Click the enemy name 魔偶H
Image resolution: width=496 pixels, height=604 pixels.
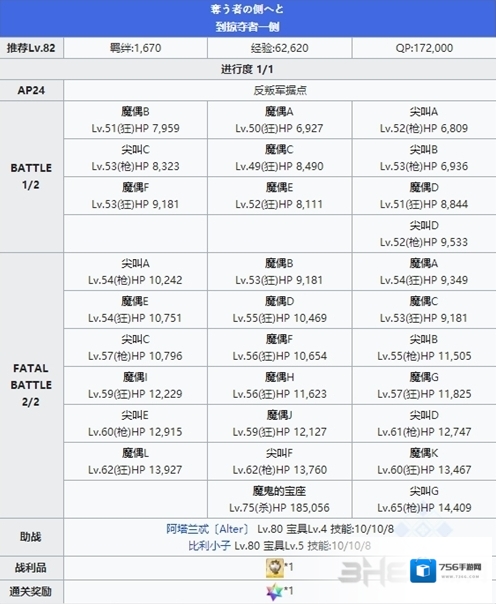280,377
